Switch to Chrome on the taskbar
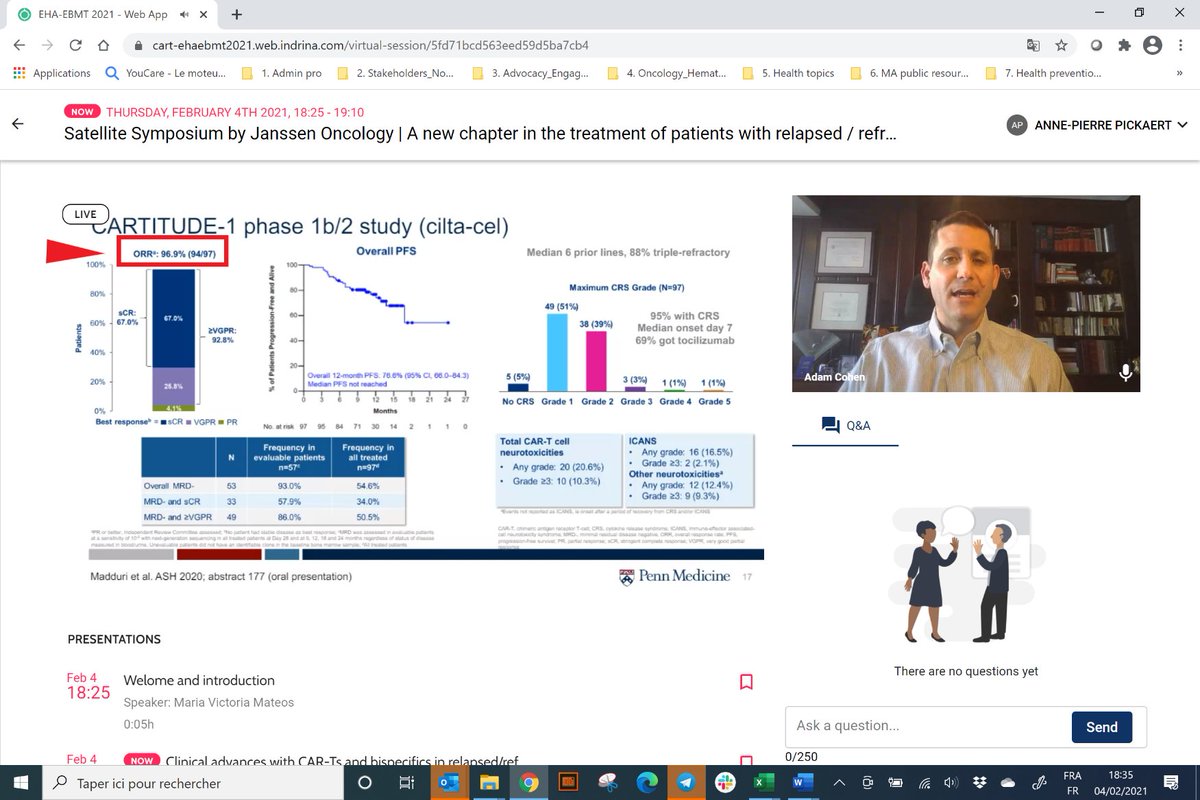 (529, 783)
